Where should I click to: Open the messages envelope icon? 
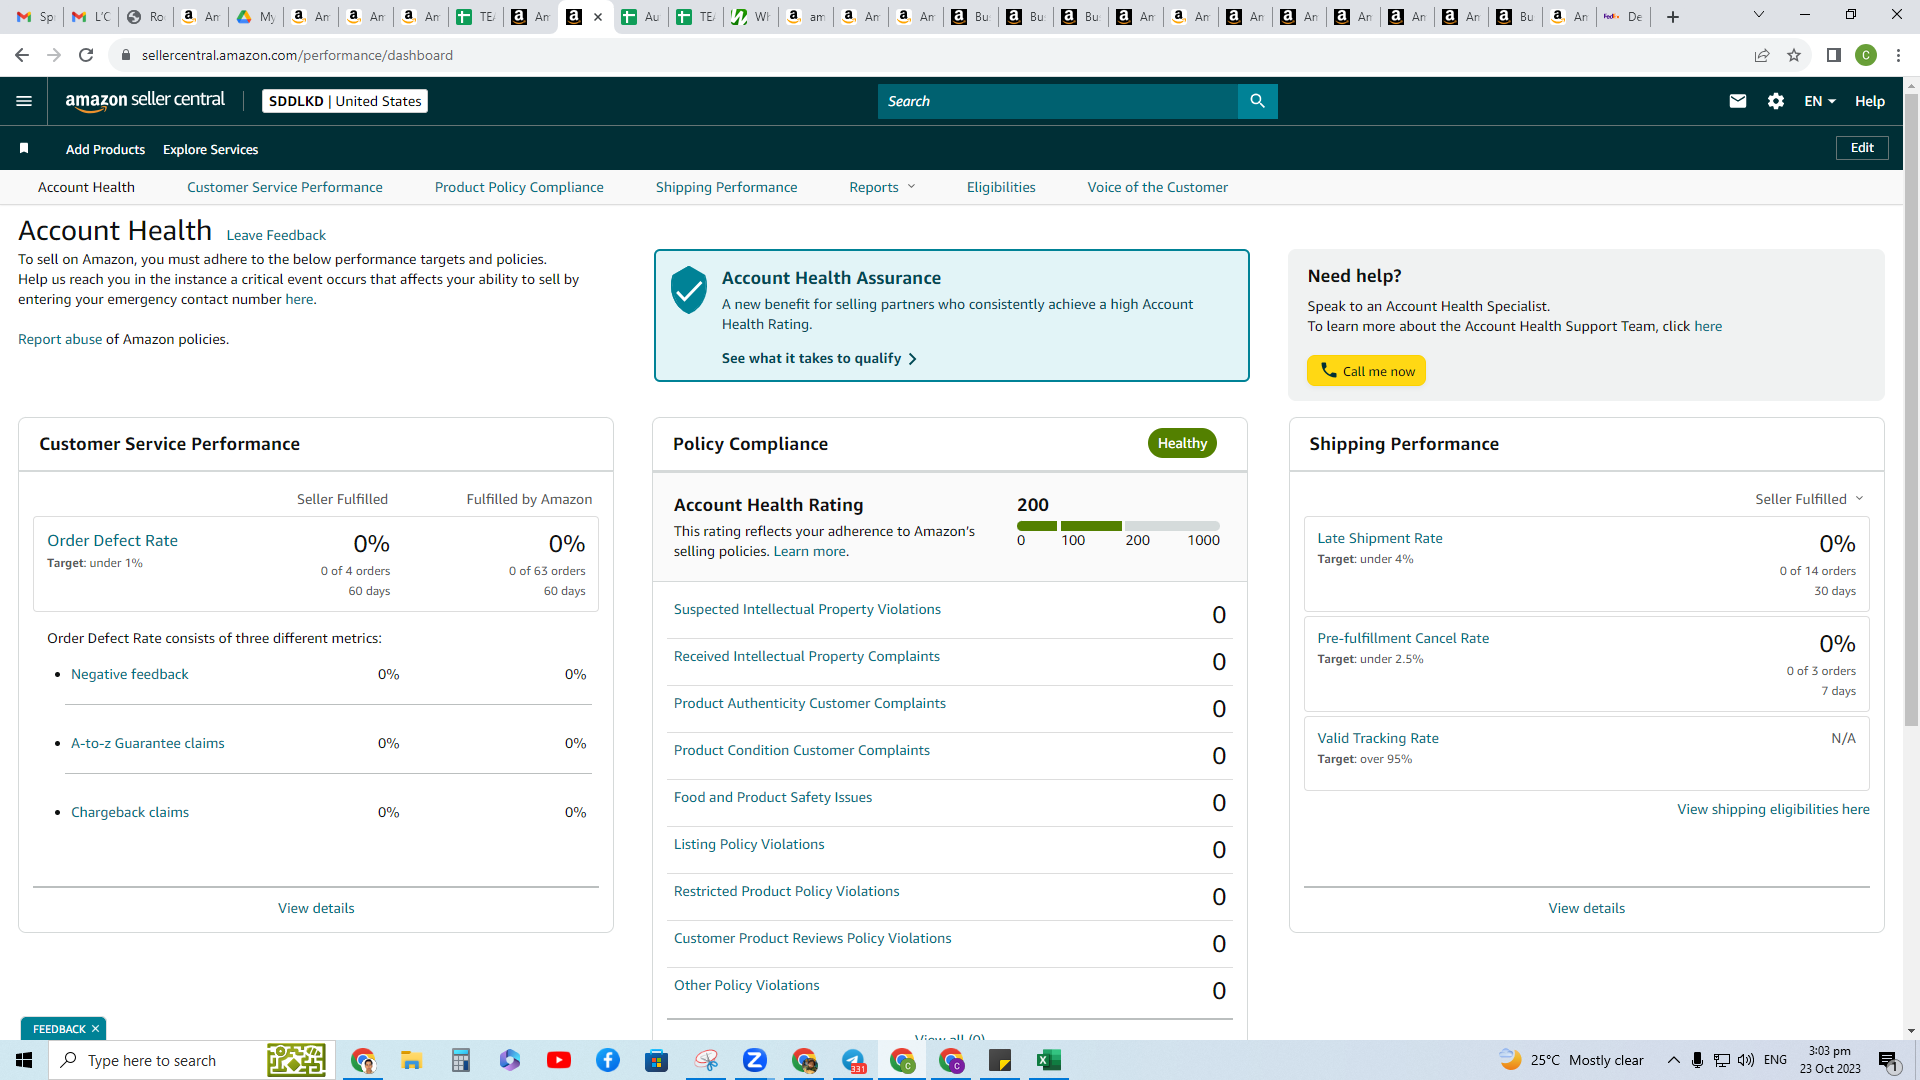(1738, 101)
